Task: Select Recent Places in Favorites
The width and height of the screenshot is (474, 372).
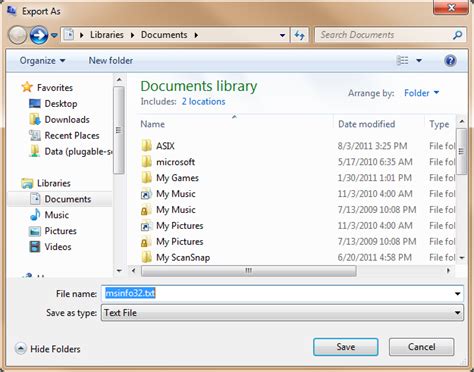Action: (x=64, y=136)
